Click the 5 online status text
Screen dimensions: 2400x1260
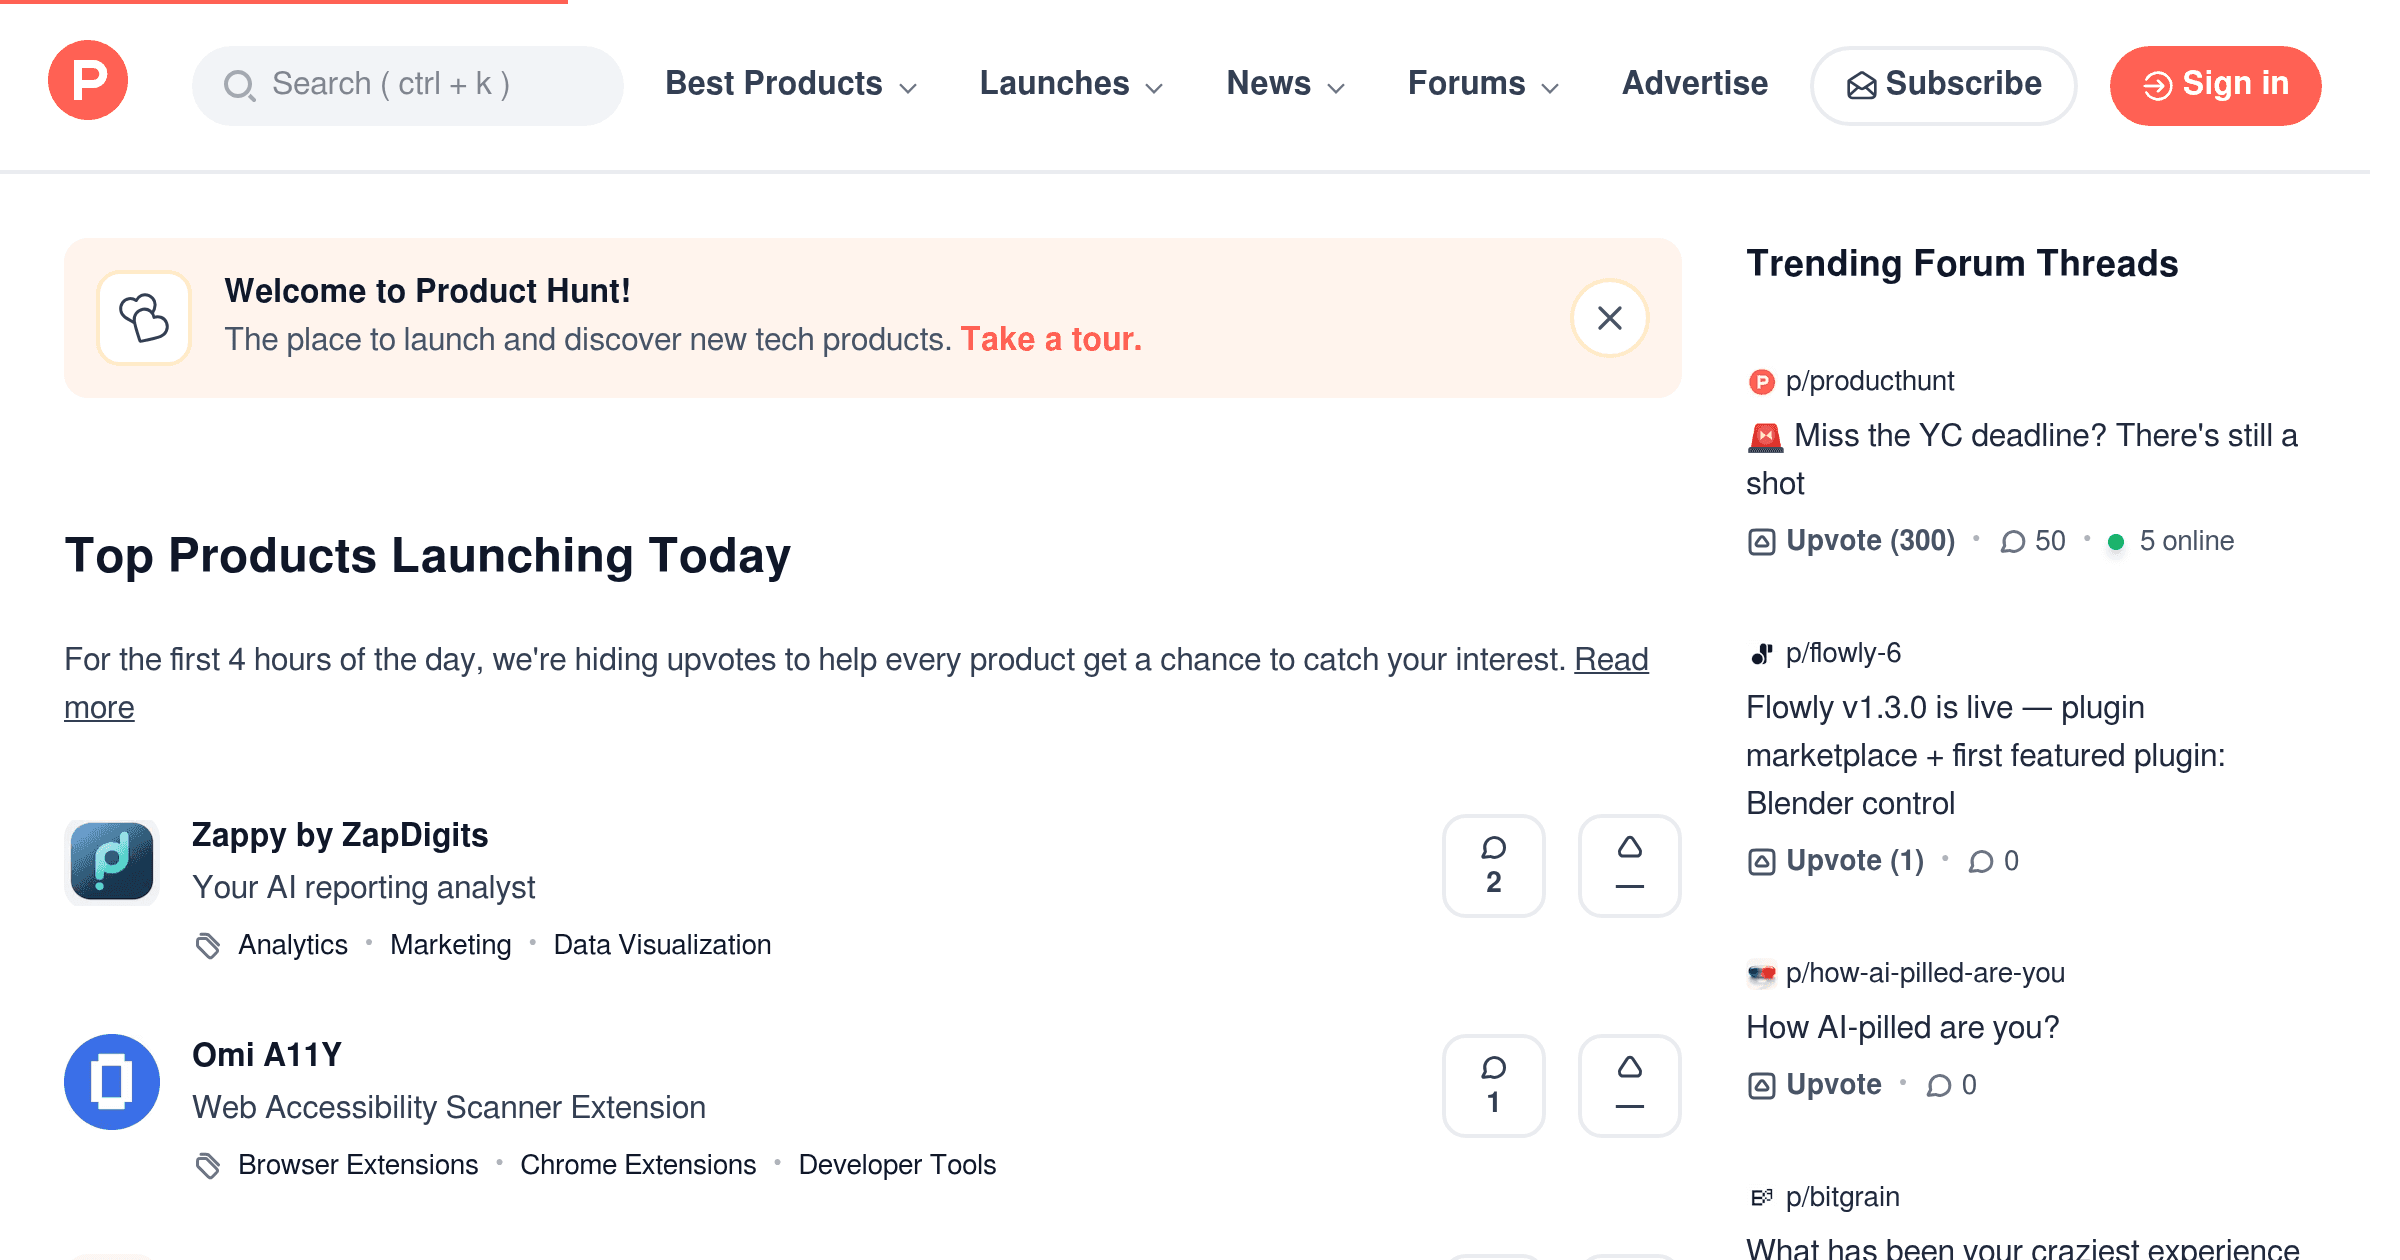pyautogui.click(x=2186, y=541)
